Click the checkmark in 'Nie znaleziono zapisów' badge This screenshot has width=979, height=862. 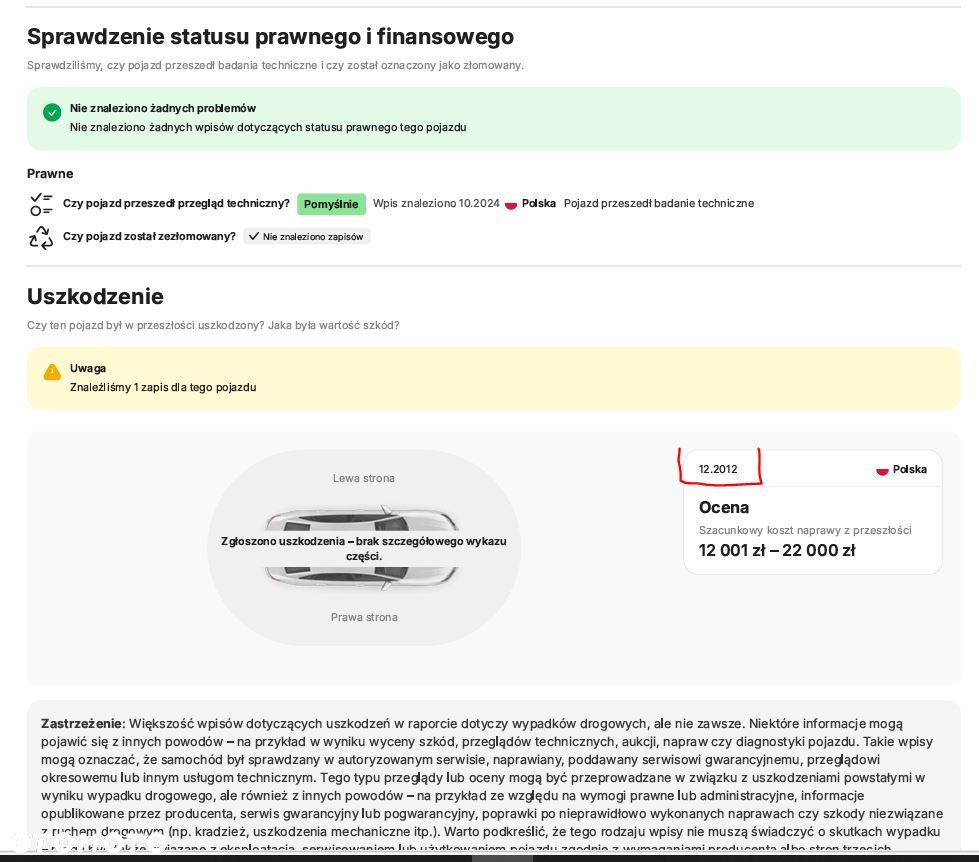click(x=254, y=237)
